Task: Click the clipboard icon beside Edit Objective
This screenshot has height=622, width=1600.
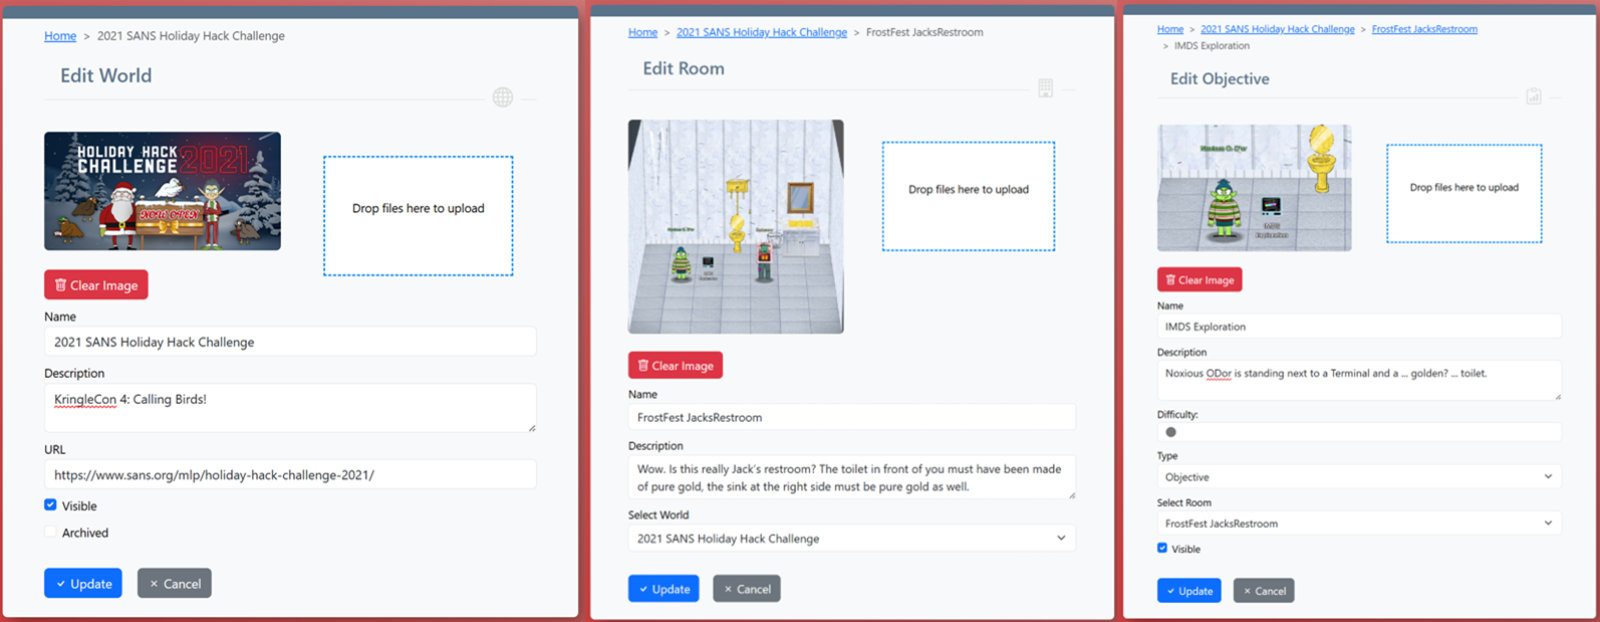Action: click(x=1533, y=96)
